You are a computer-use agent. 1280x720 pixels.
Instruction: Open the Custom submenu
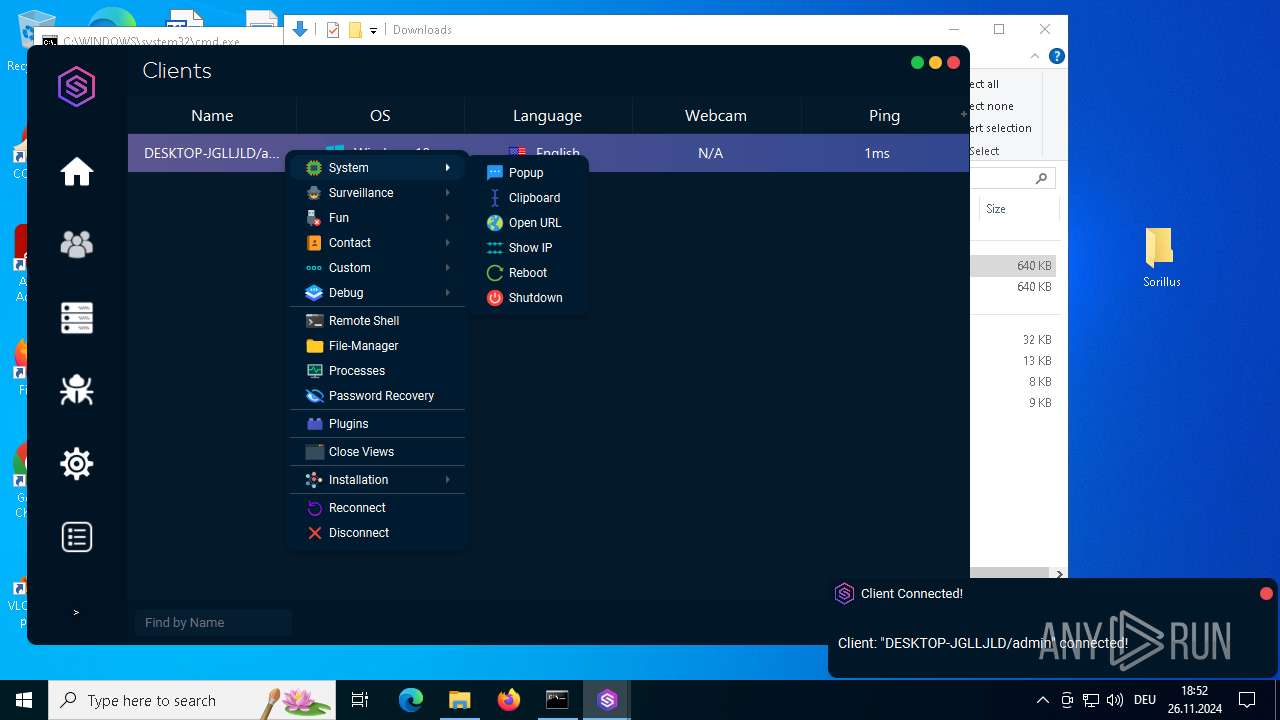click(x=378, y=268)
